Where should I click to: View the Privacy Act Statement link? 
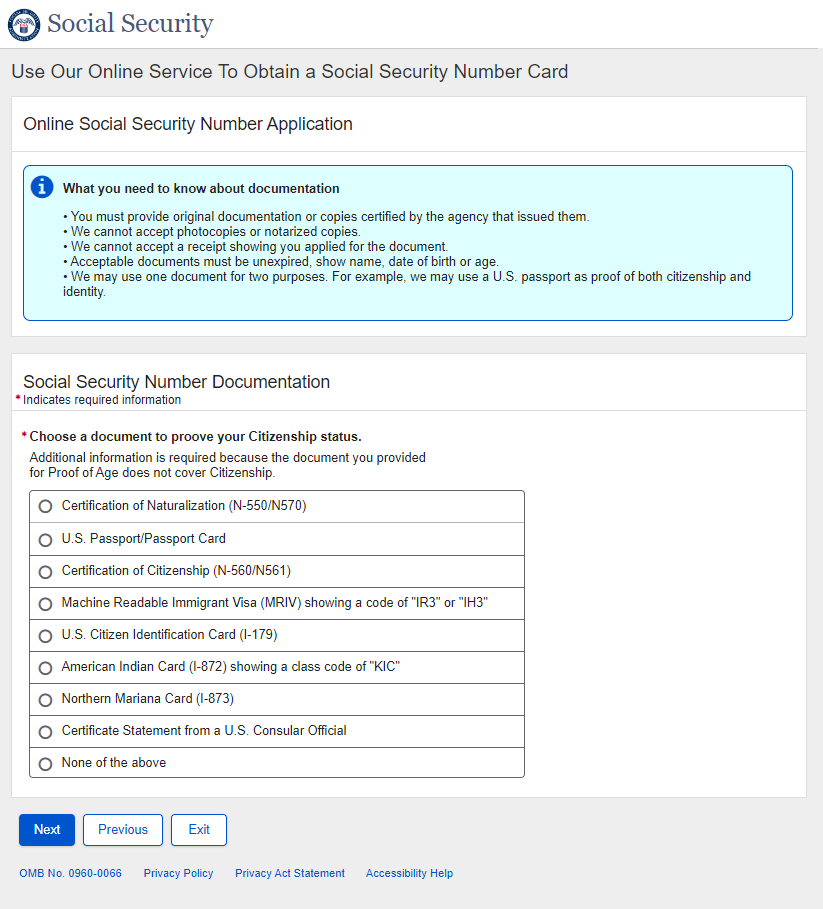pos(290,873)
